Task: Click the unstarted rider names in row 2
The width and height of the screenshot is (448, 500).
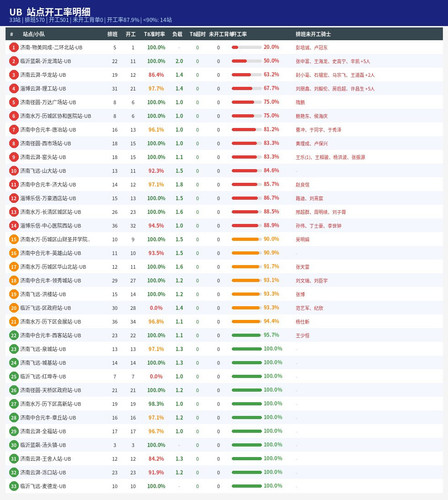Action: (333, 61)
